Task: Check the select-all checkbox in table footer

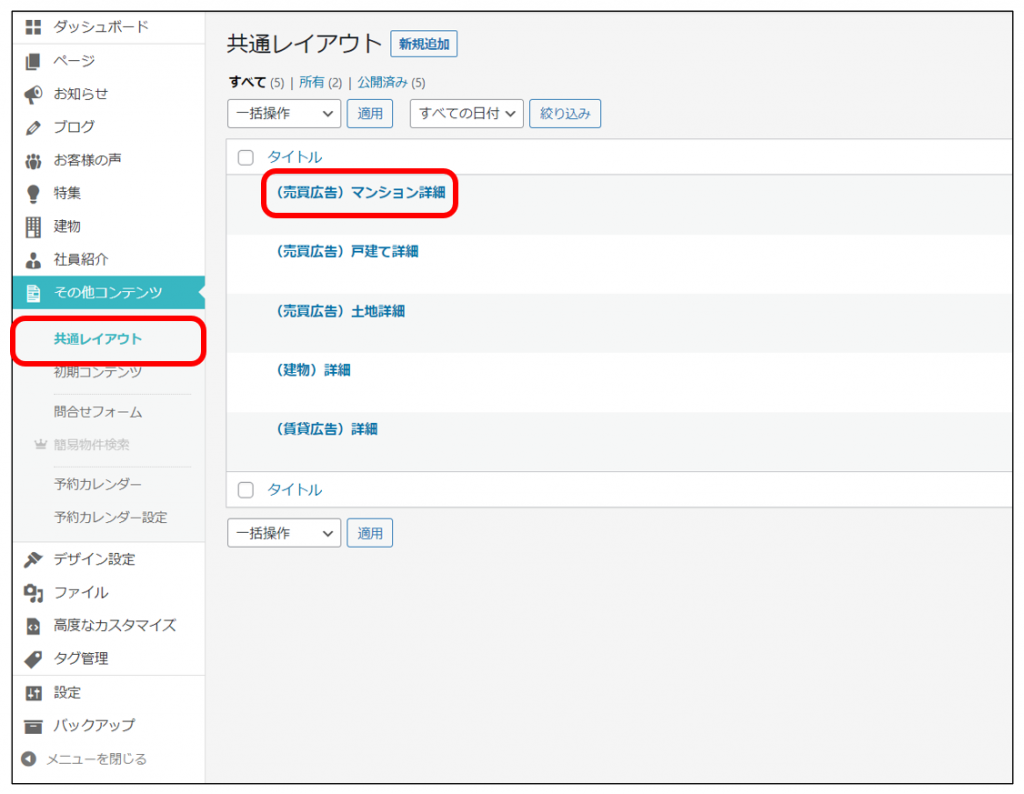Action: 246,490
